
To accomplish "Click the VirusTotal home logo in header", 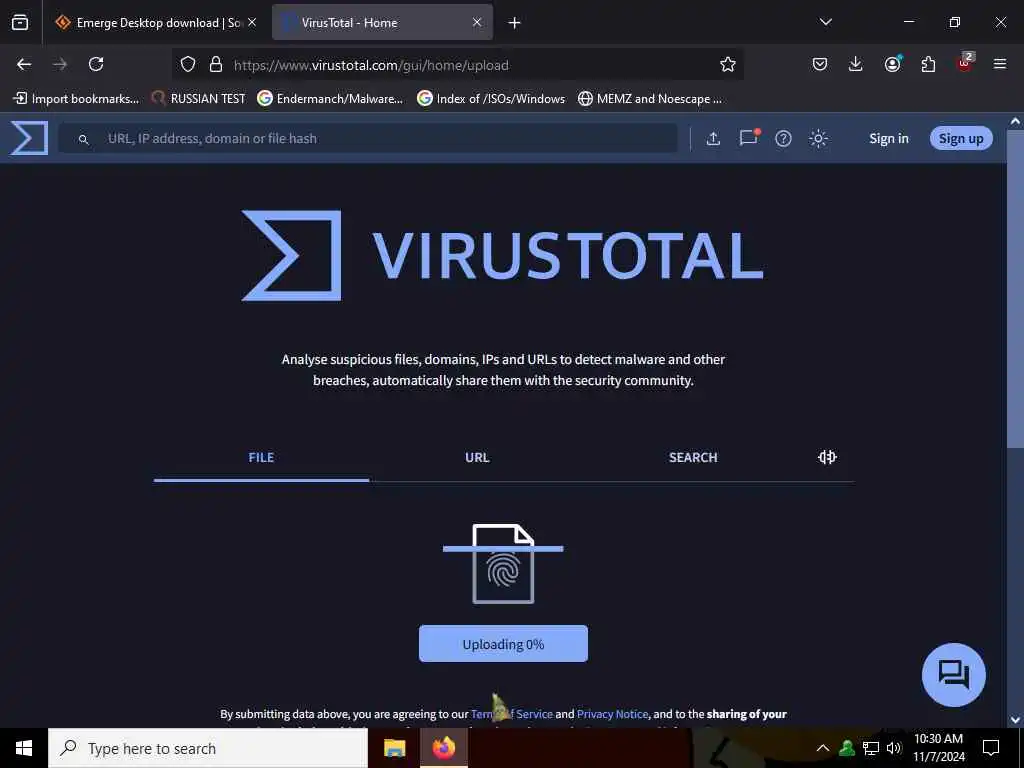I will (x=29, y=138).
